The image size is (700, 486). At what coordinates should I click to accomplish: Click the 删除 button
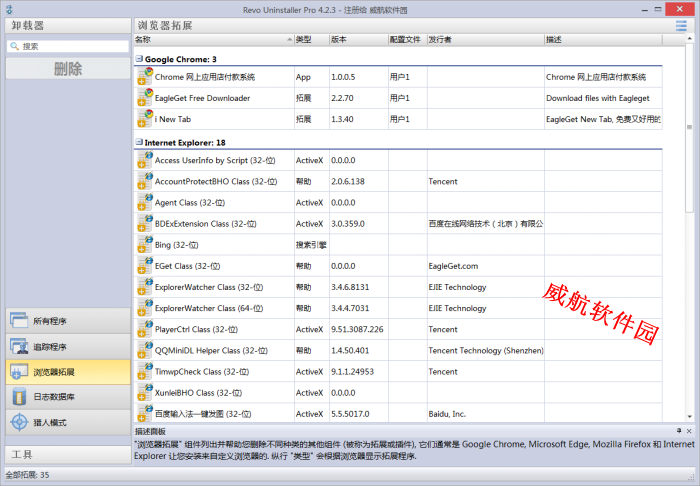(x=68, y=69)
